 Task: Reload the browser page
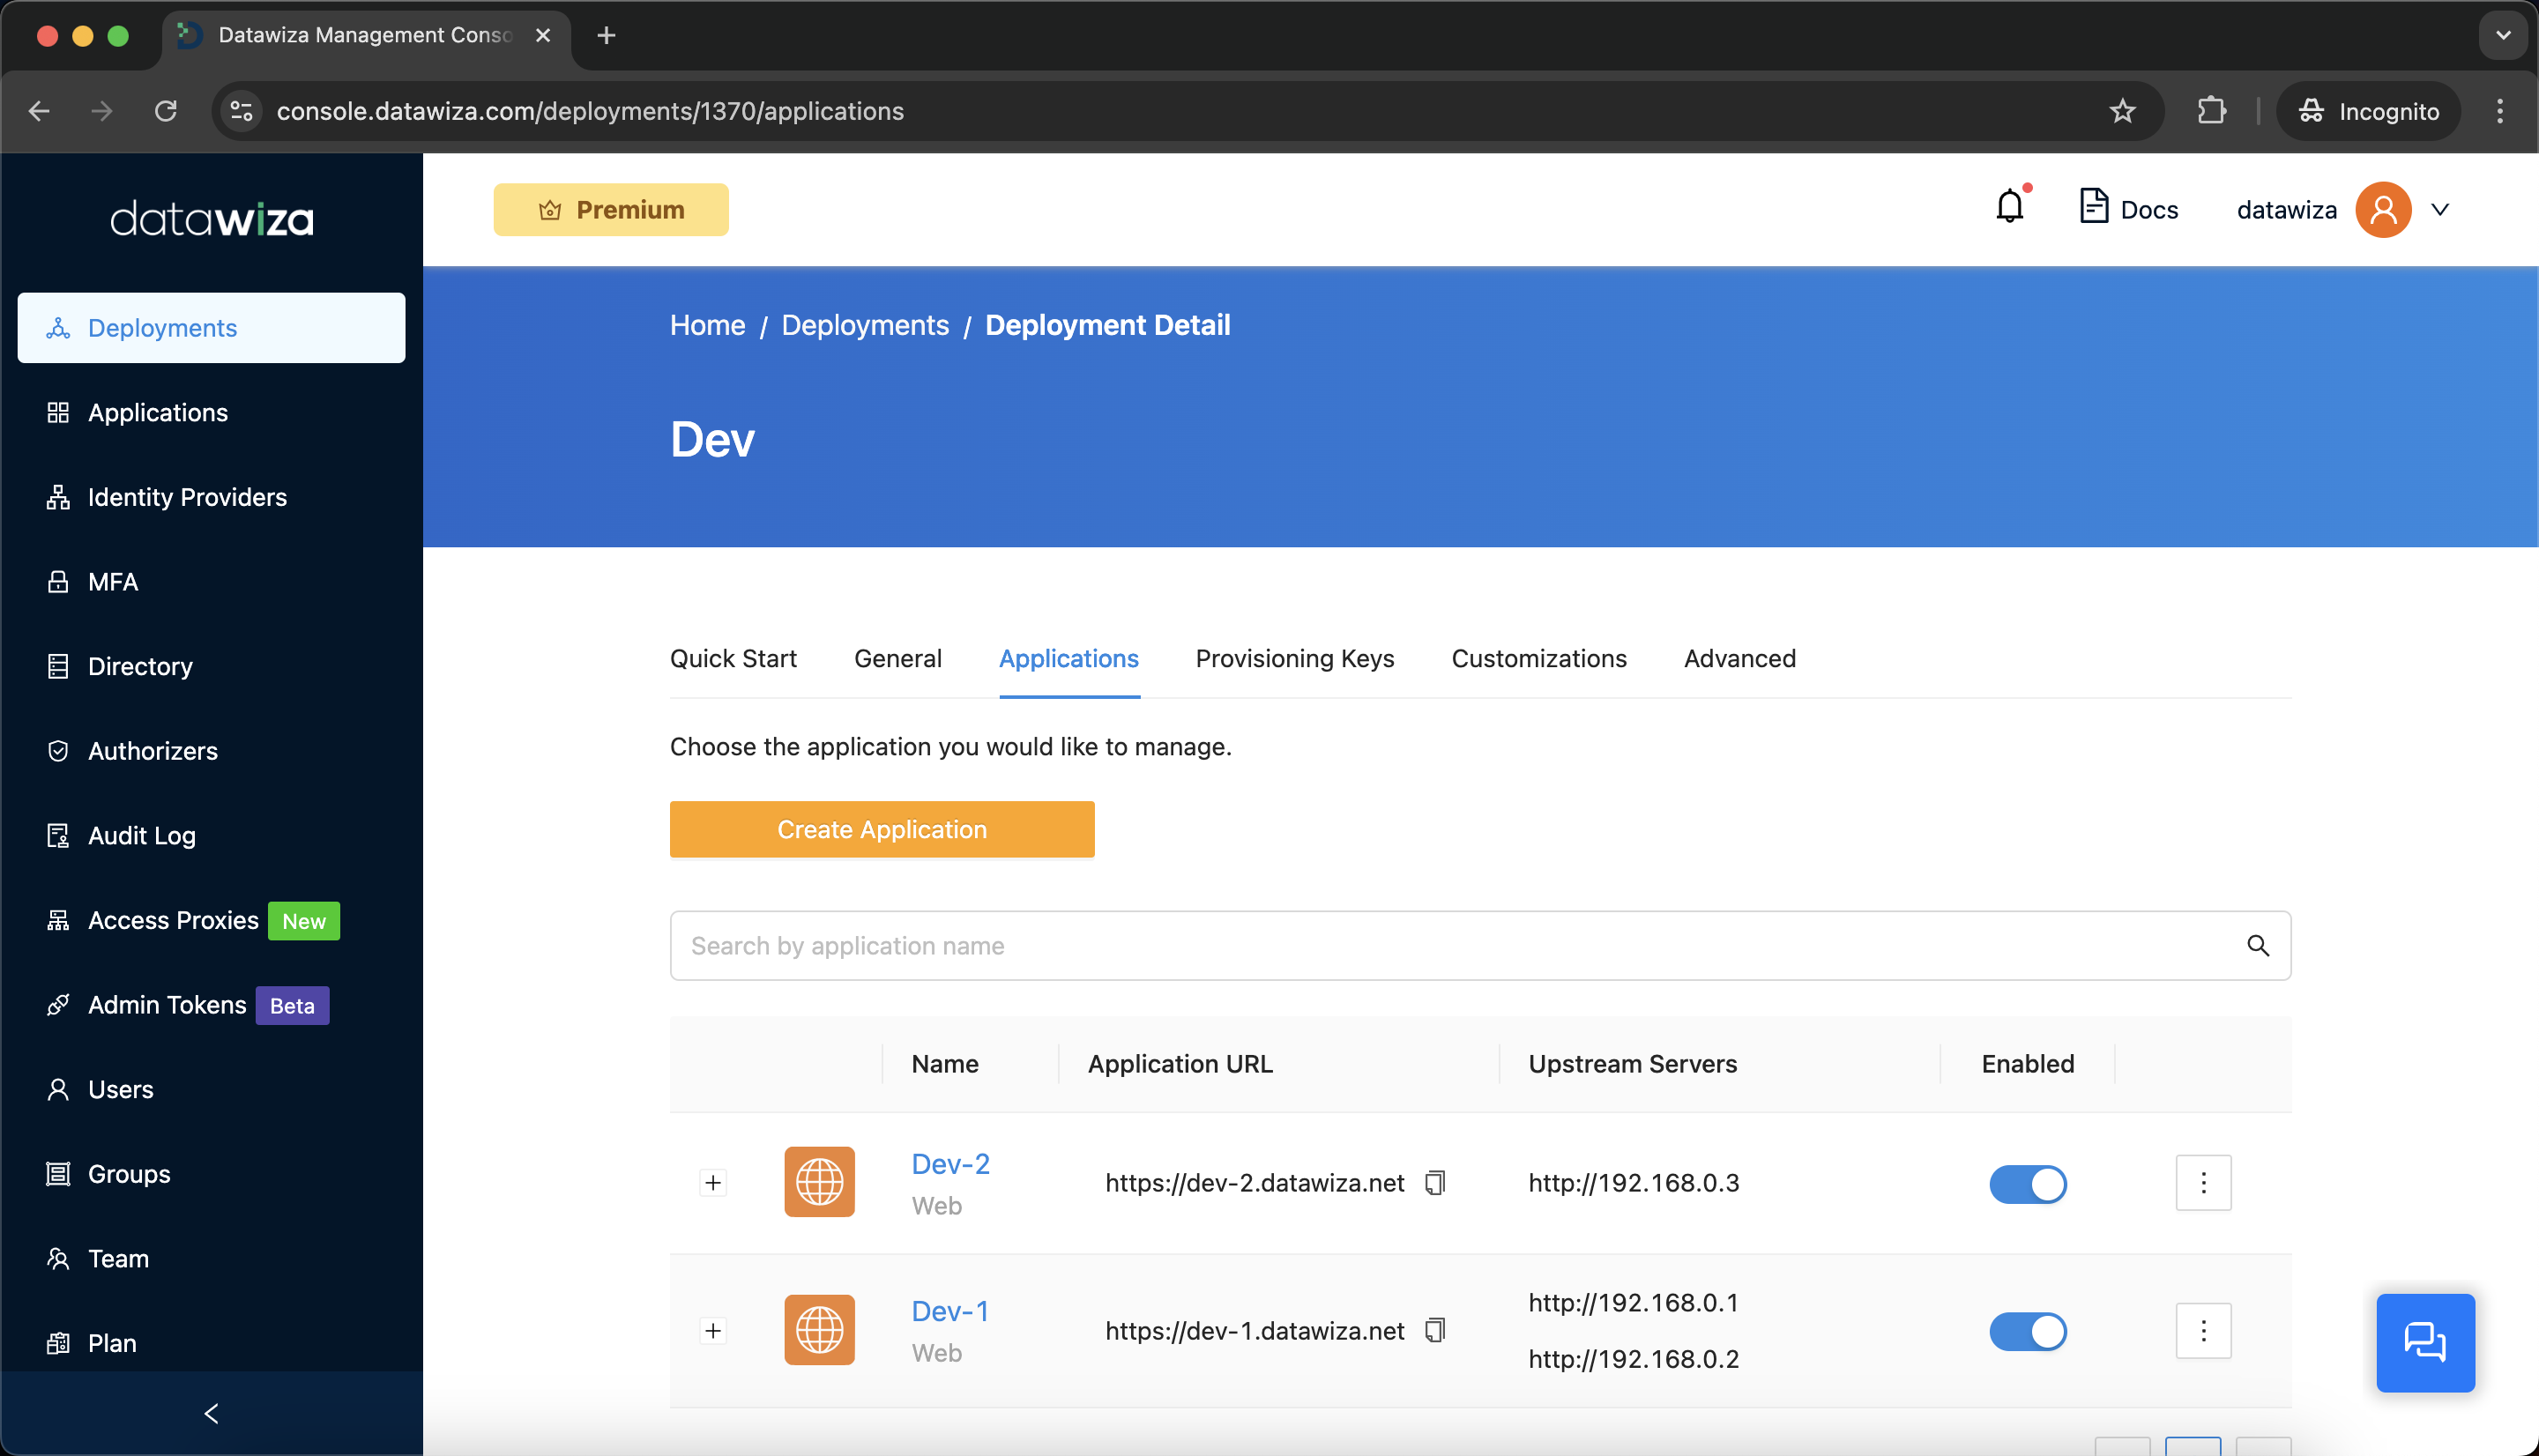[x=166, y=111]
